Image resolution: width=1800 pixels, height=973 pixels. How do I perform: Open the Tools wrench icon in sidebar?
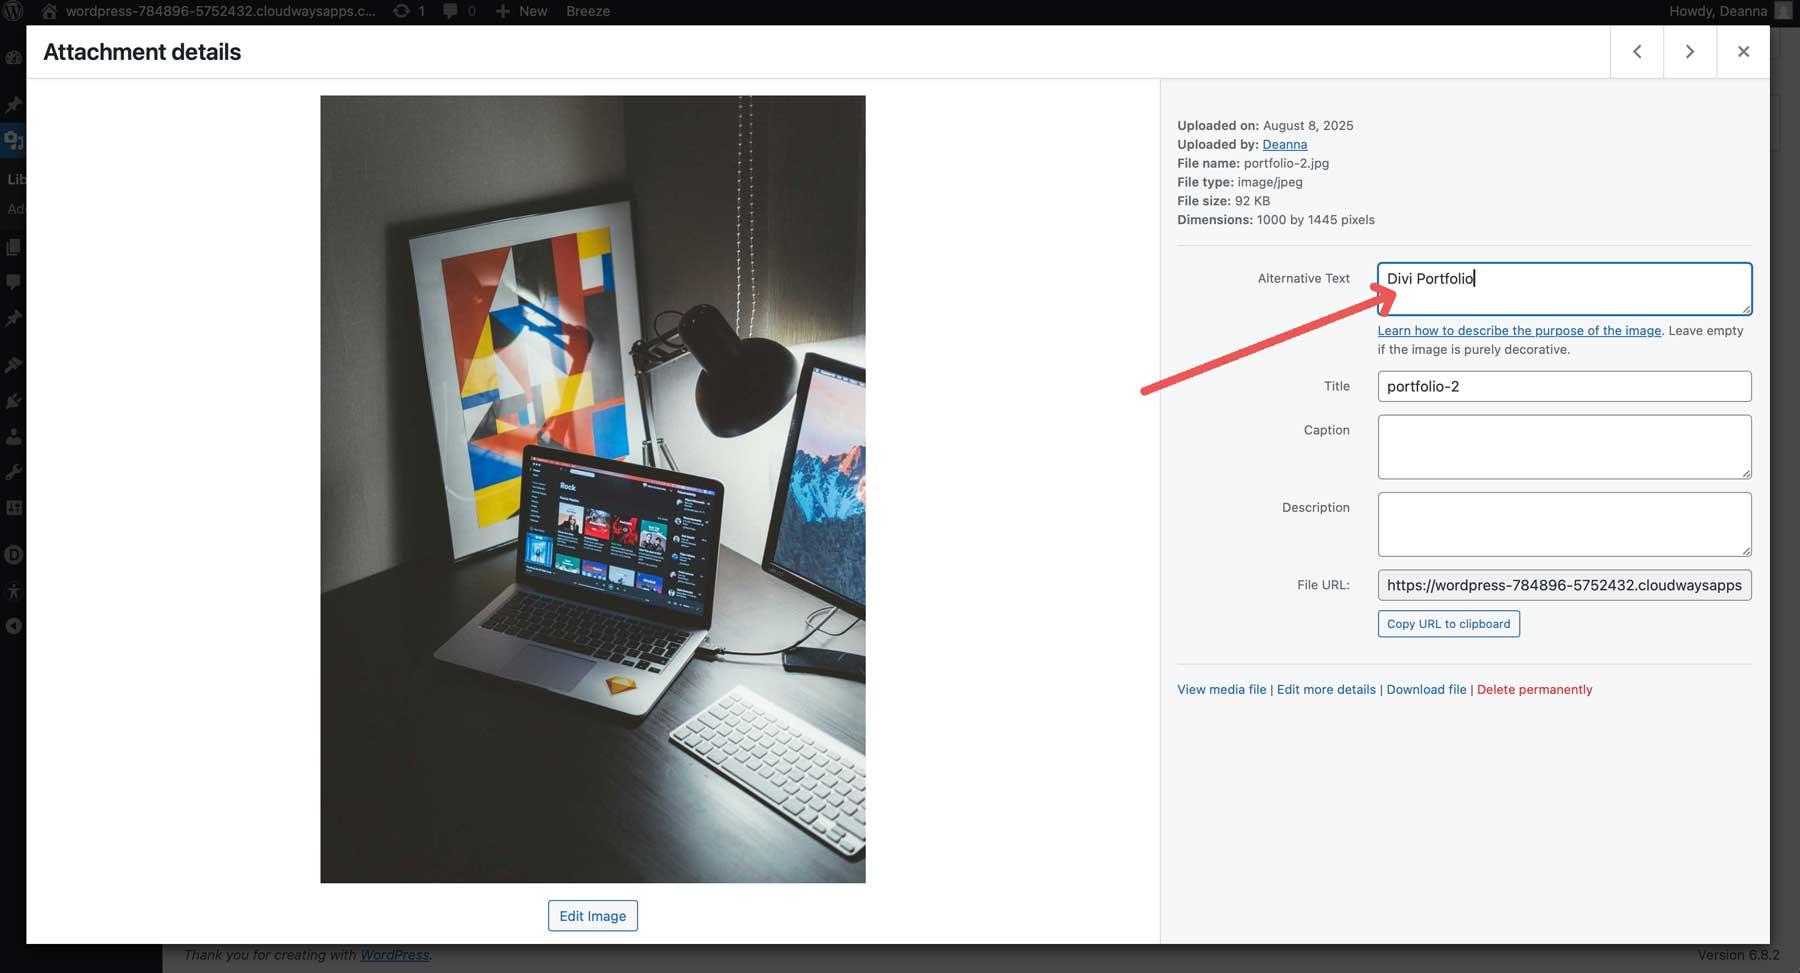click(14, 472)
